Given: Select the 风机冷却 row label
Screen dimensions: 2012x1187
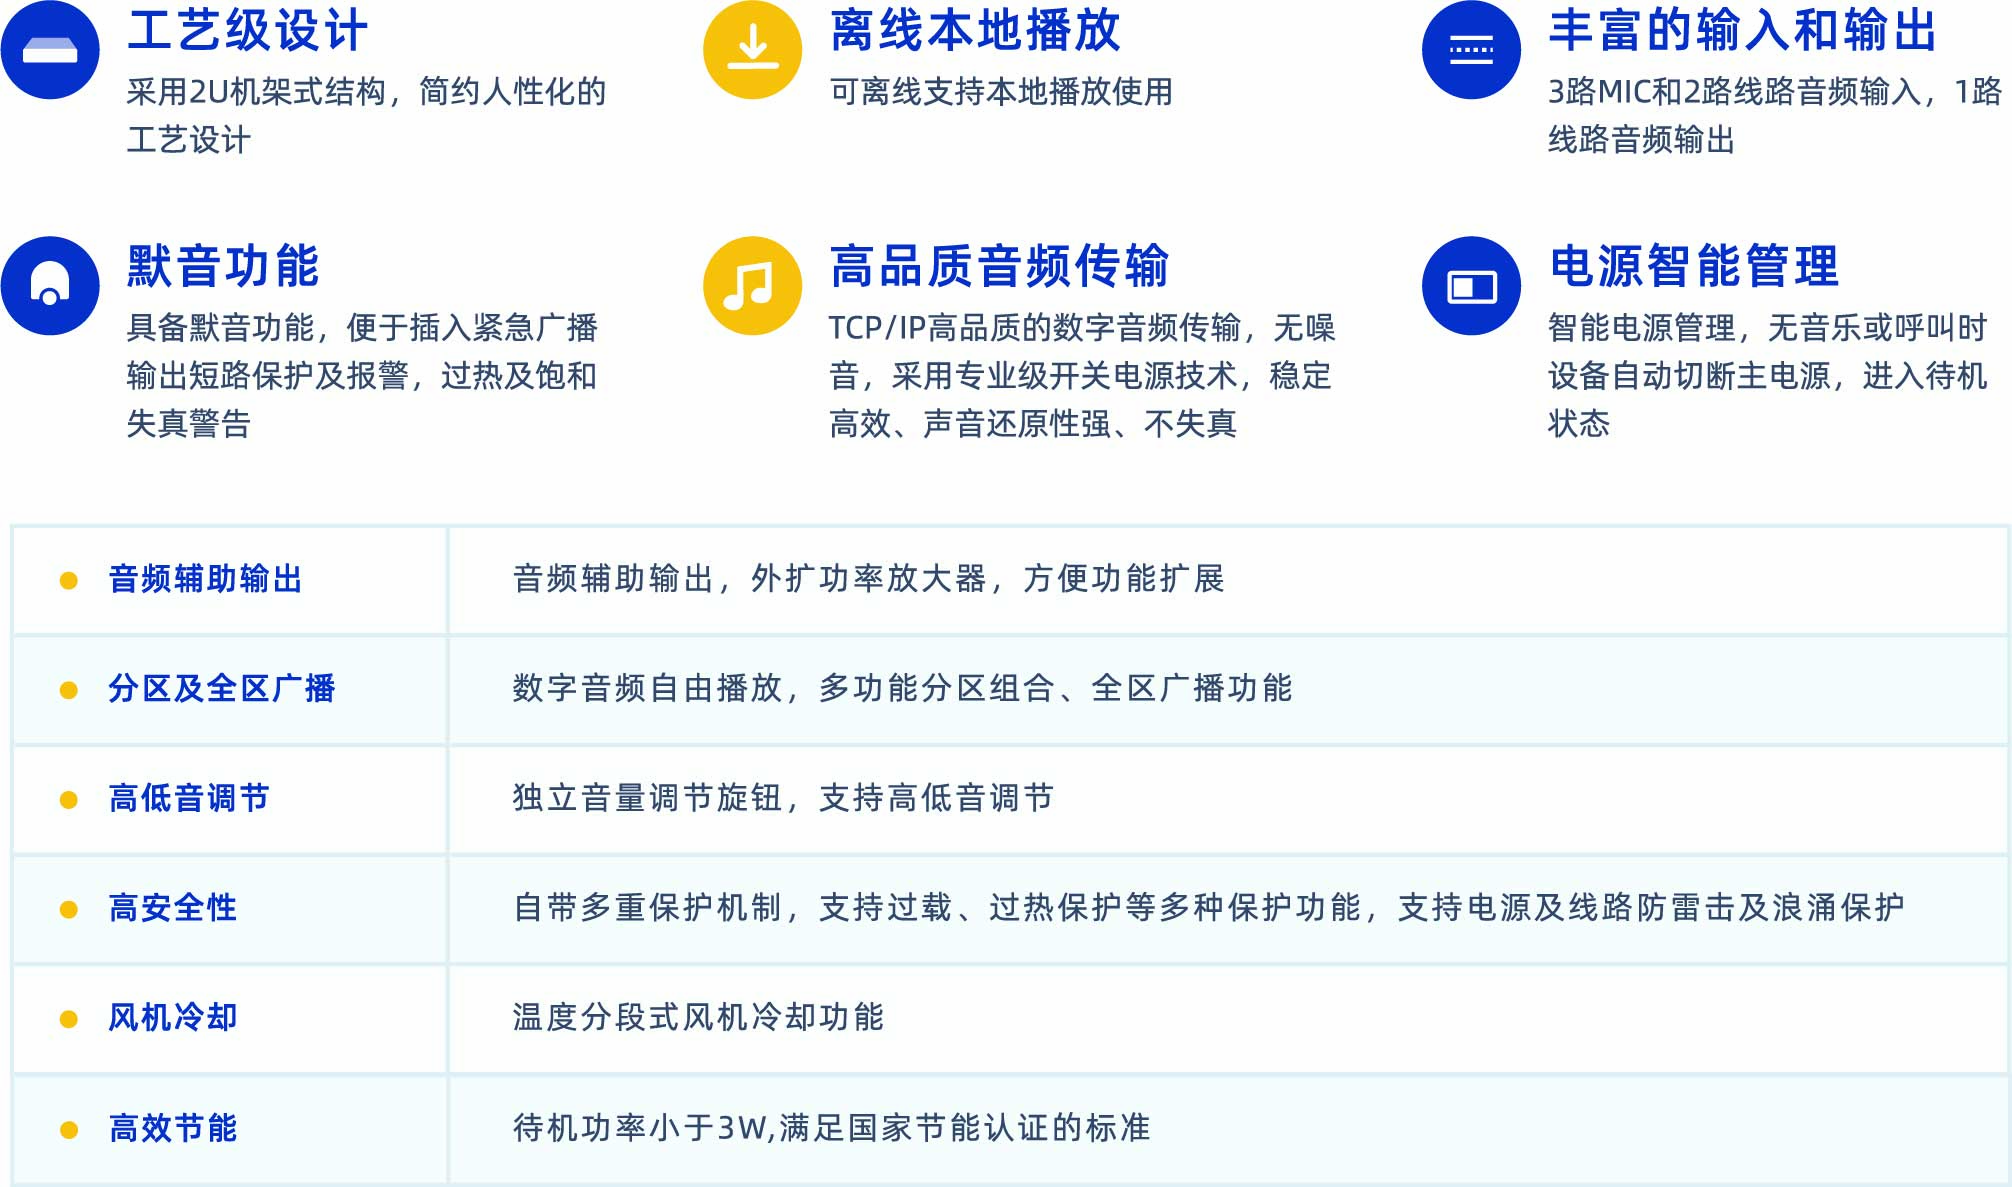Looking at the screenshot, I should pos(173,1018).
